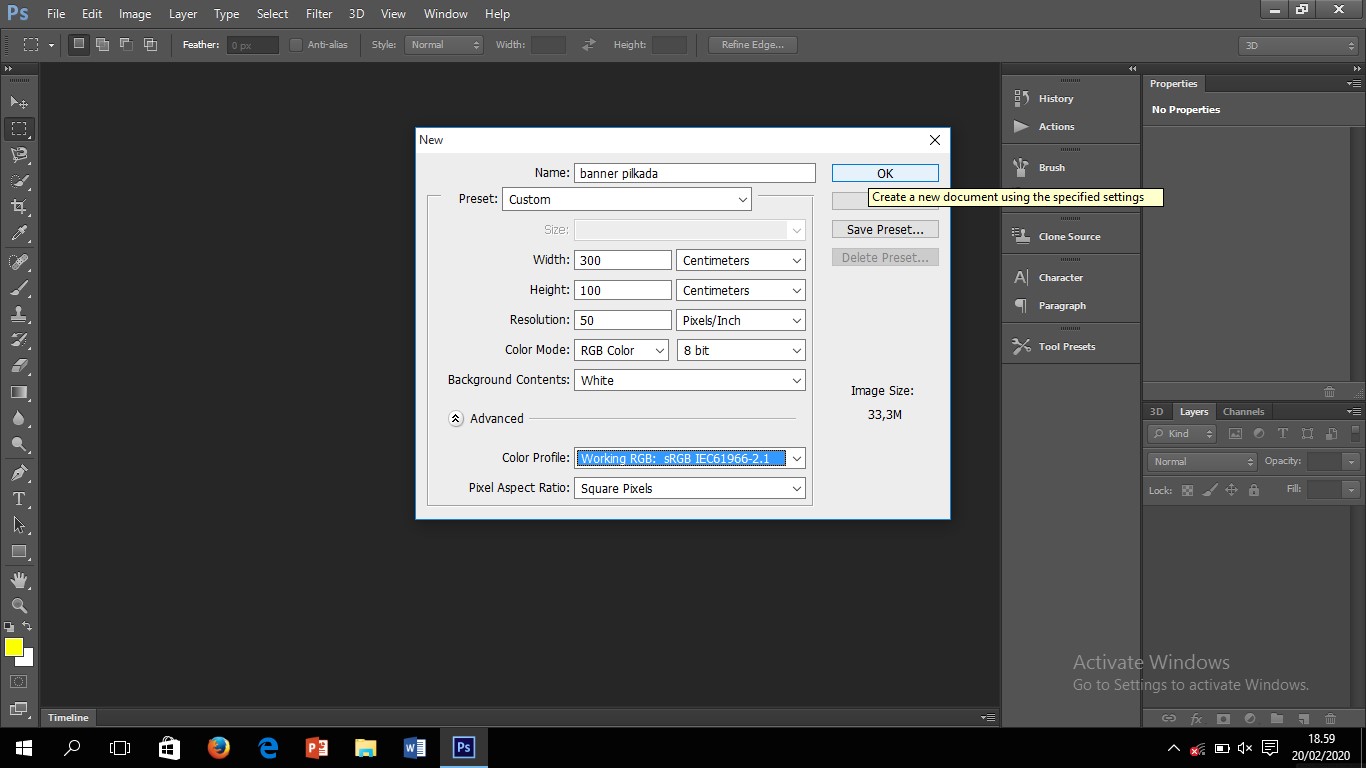Select the Clone Stamp tool
1366x768 pixels.
(19, 314)
